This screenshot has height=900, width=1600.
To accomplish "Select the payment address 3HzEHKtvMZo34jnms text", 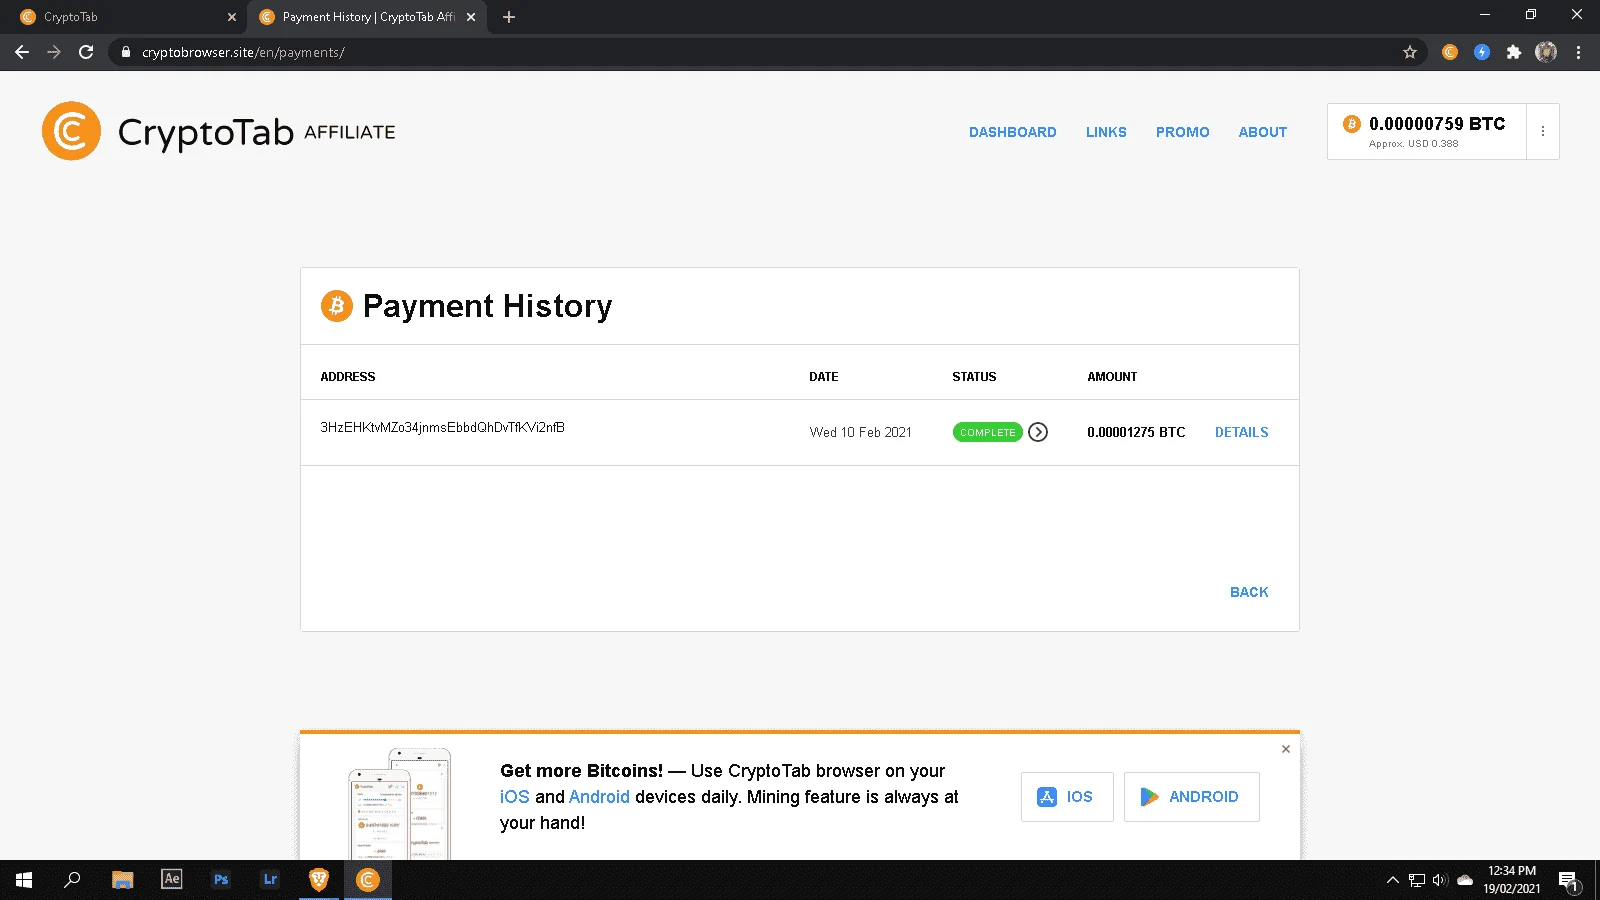I will (442, 427).
